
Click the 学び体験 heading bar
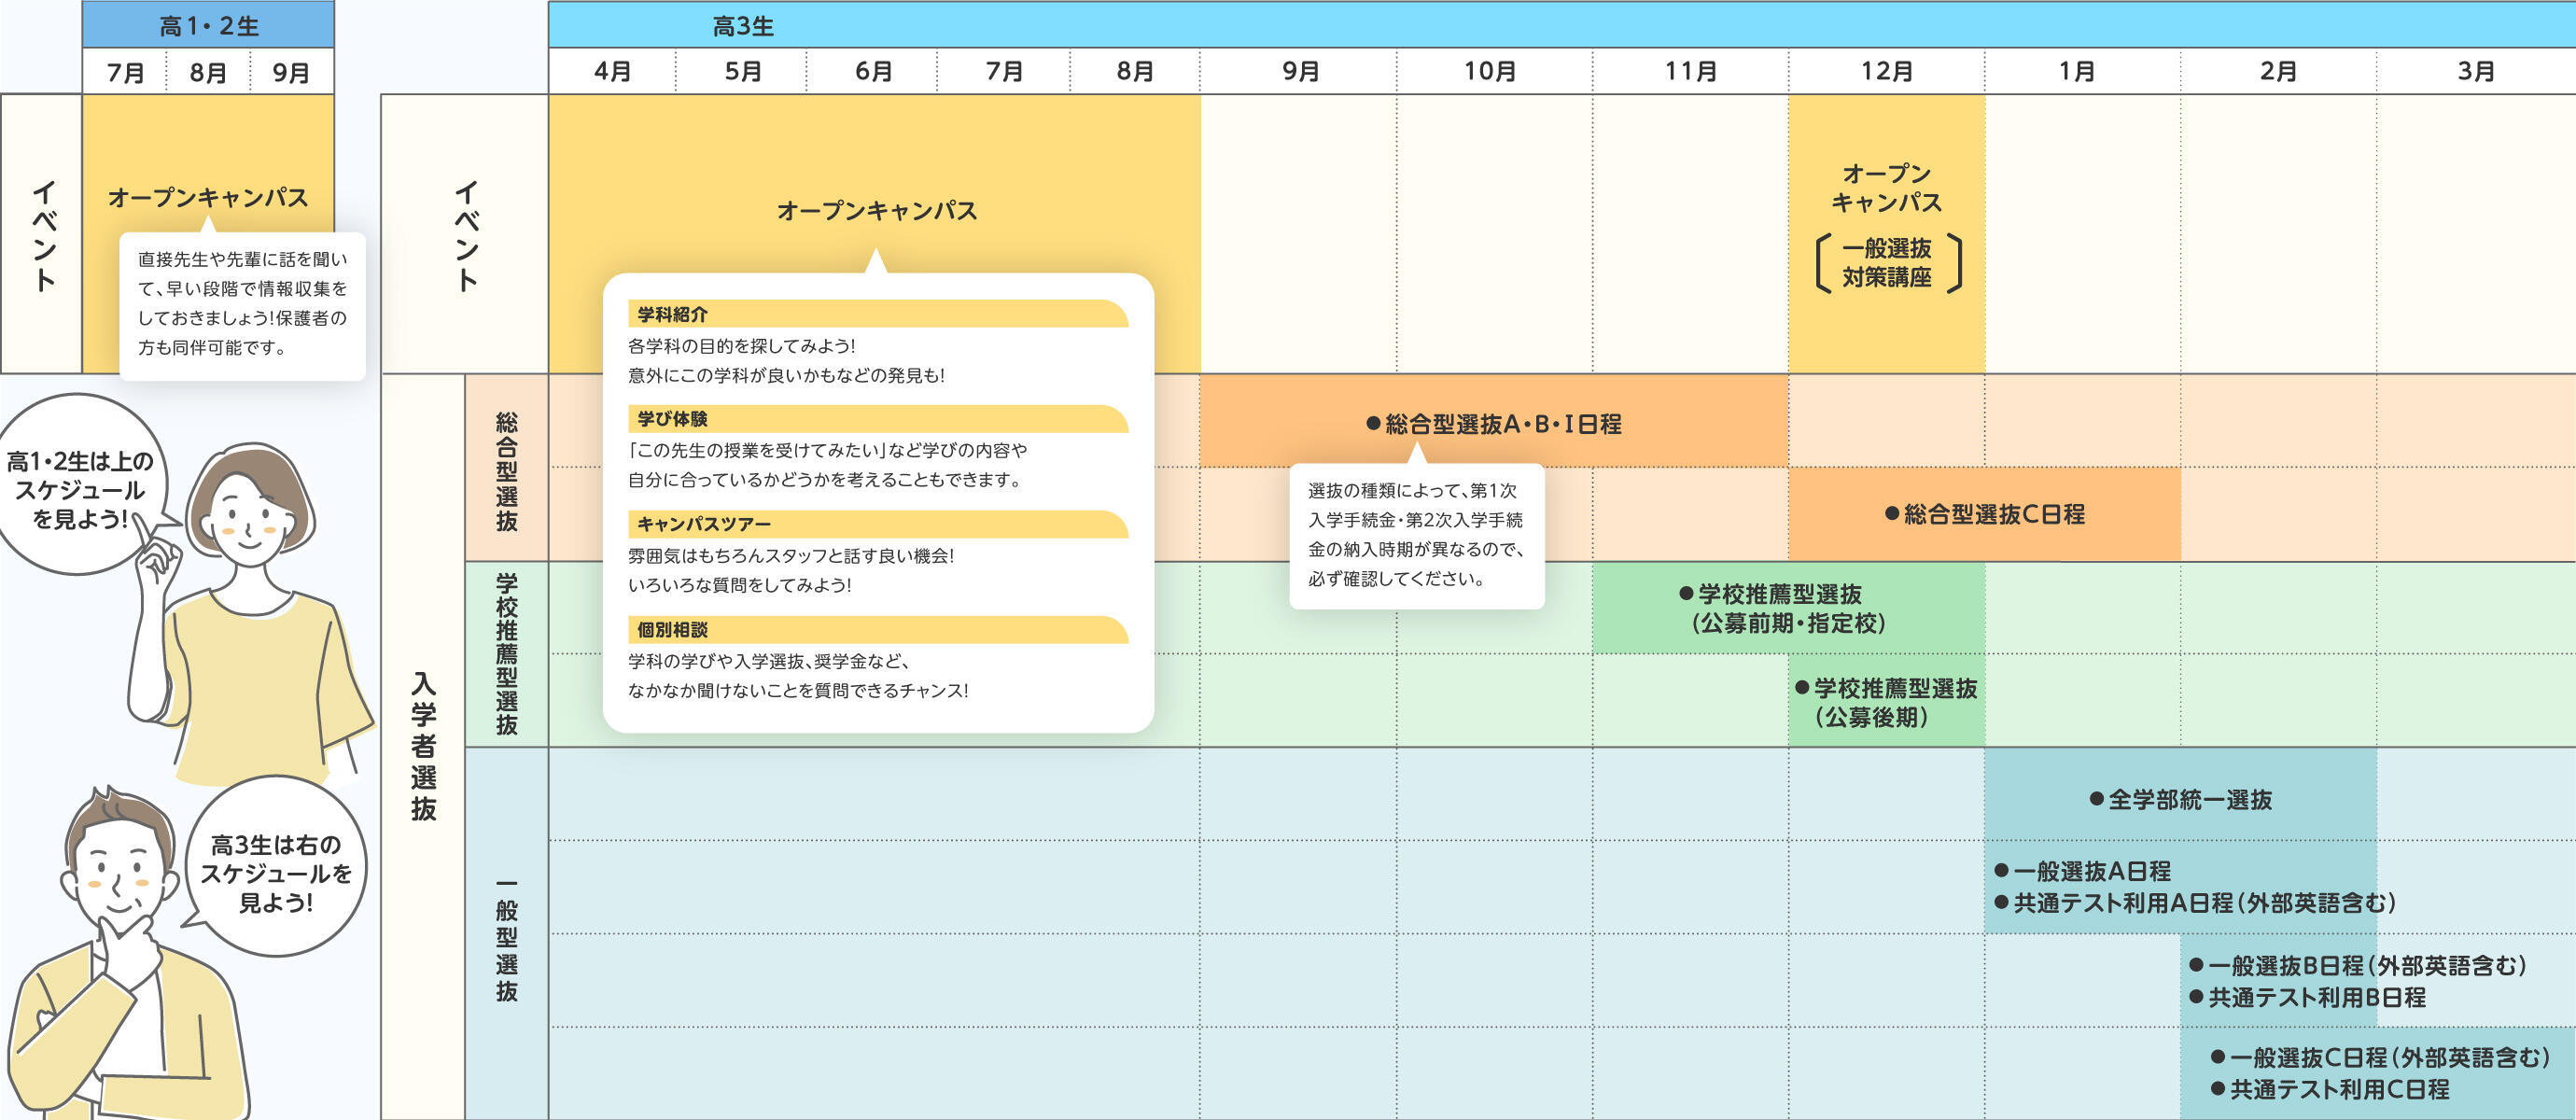[672, 419]
